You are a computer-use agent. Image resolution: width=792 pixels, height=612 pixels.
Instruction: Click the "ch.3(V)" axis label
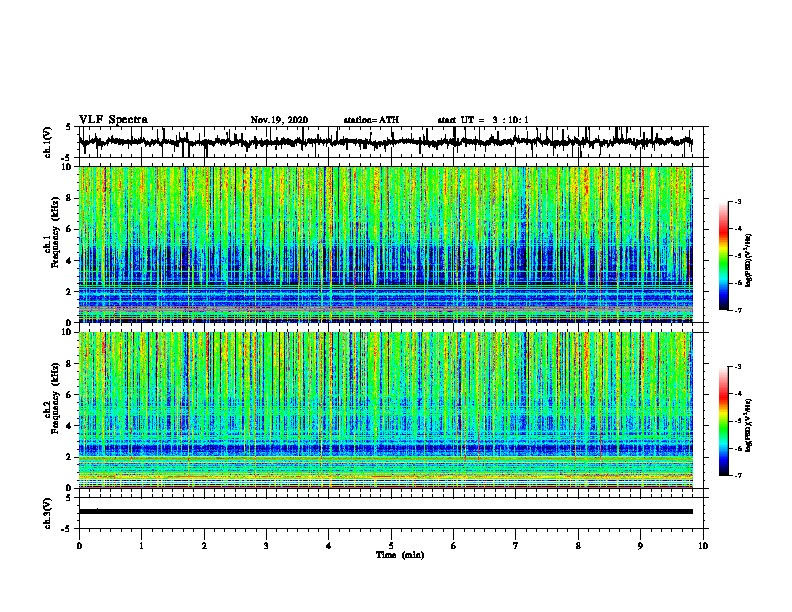48,513
